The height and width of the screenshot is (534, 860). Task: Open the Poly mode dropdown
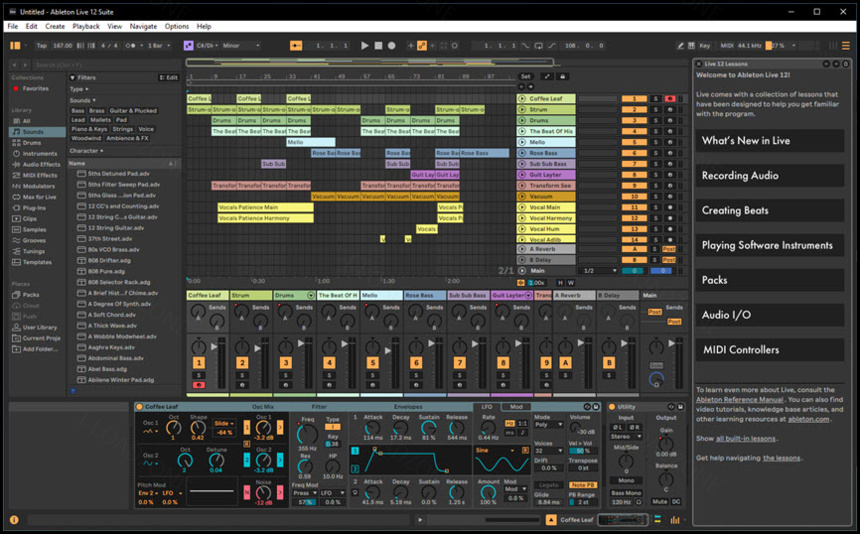tap(548, 424)
